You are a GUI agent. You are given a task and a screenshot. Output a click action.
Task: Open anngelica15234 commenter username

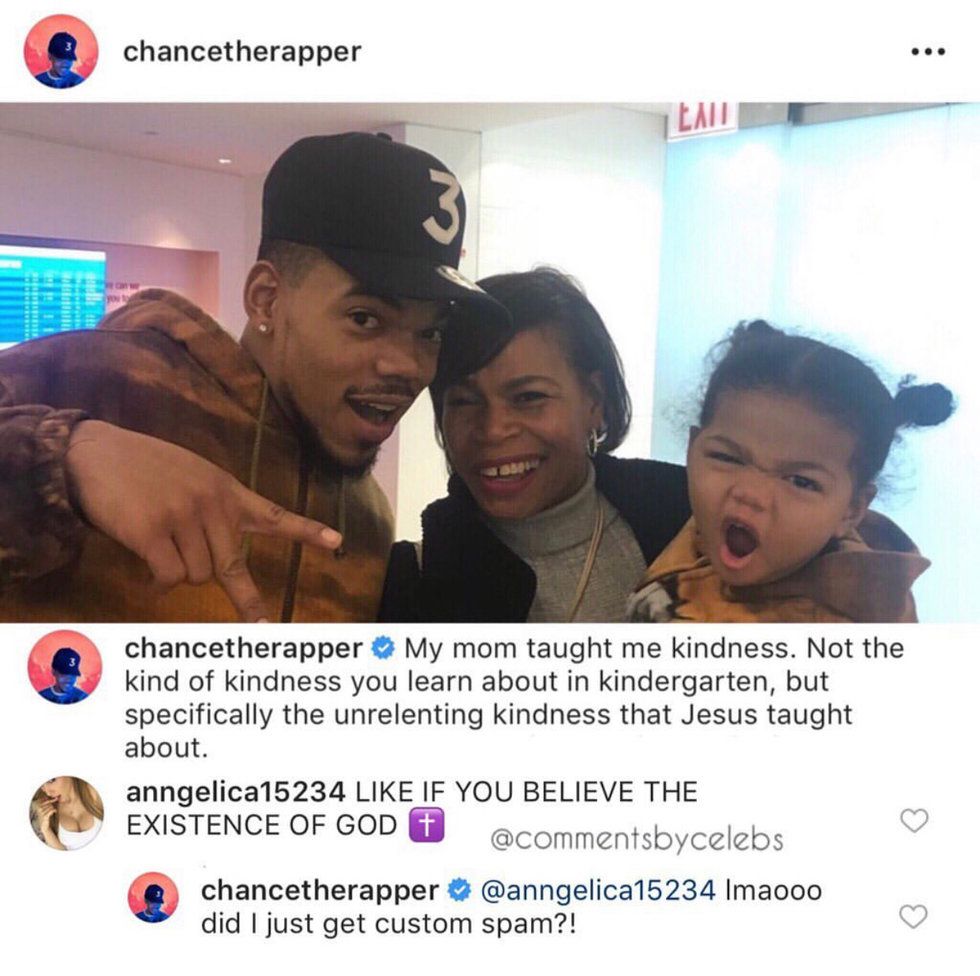[x=236, y=792]
